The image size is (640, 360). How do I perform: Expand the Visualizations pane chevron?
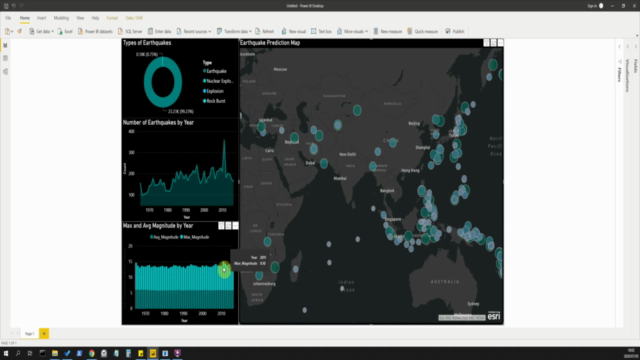628,47
